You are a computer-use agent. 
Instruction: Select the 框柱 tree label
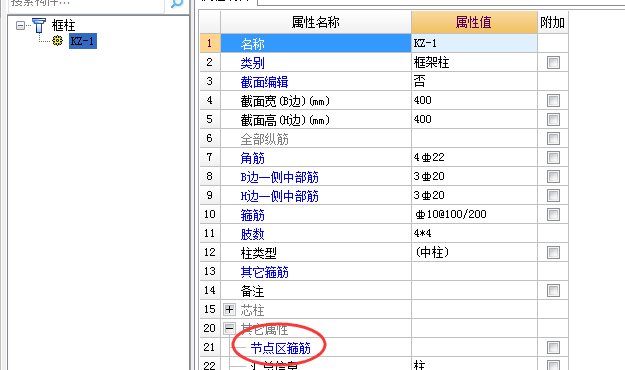point(63,26)
